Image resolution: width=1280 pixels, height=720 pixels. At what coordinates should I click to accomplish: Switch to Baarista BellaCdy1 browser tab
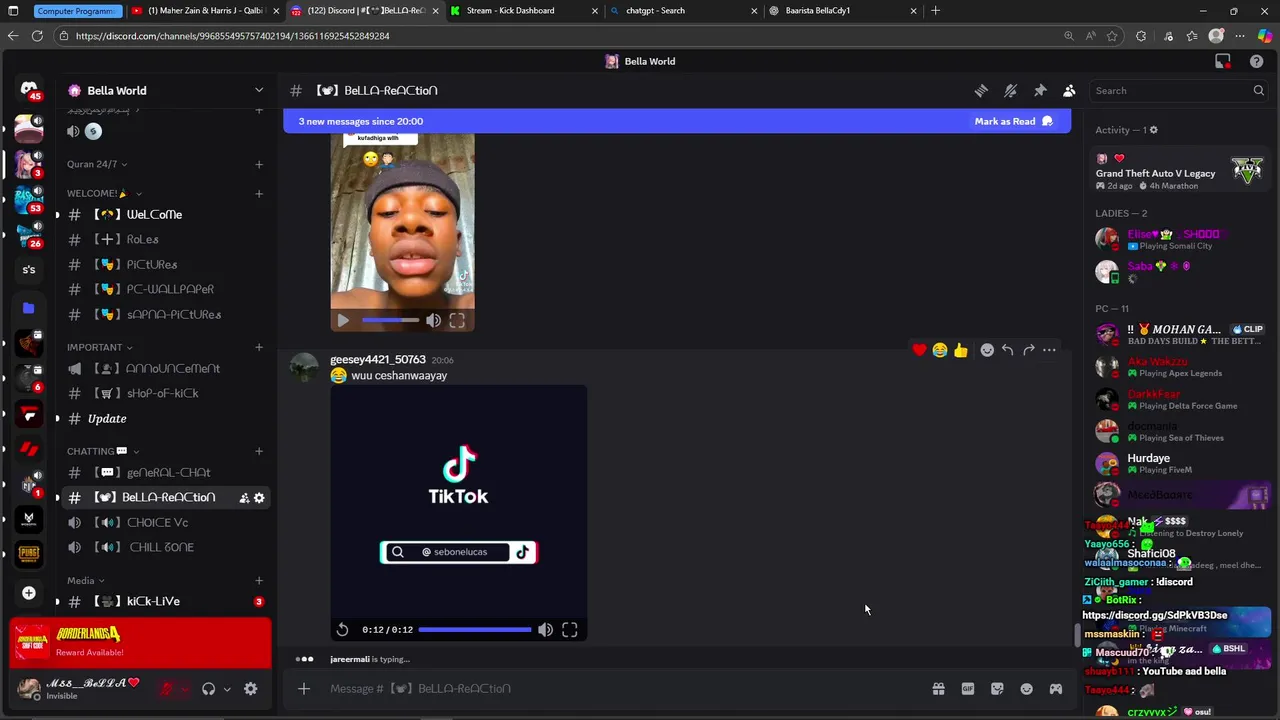pyautogui.click(x=840, y=11)
